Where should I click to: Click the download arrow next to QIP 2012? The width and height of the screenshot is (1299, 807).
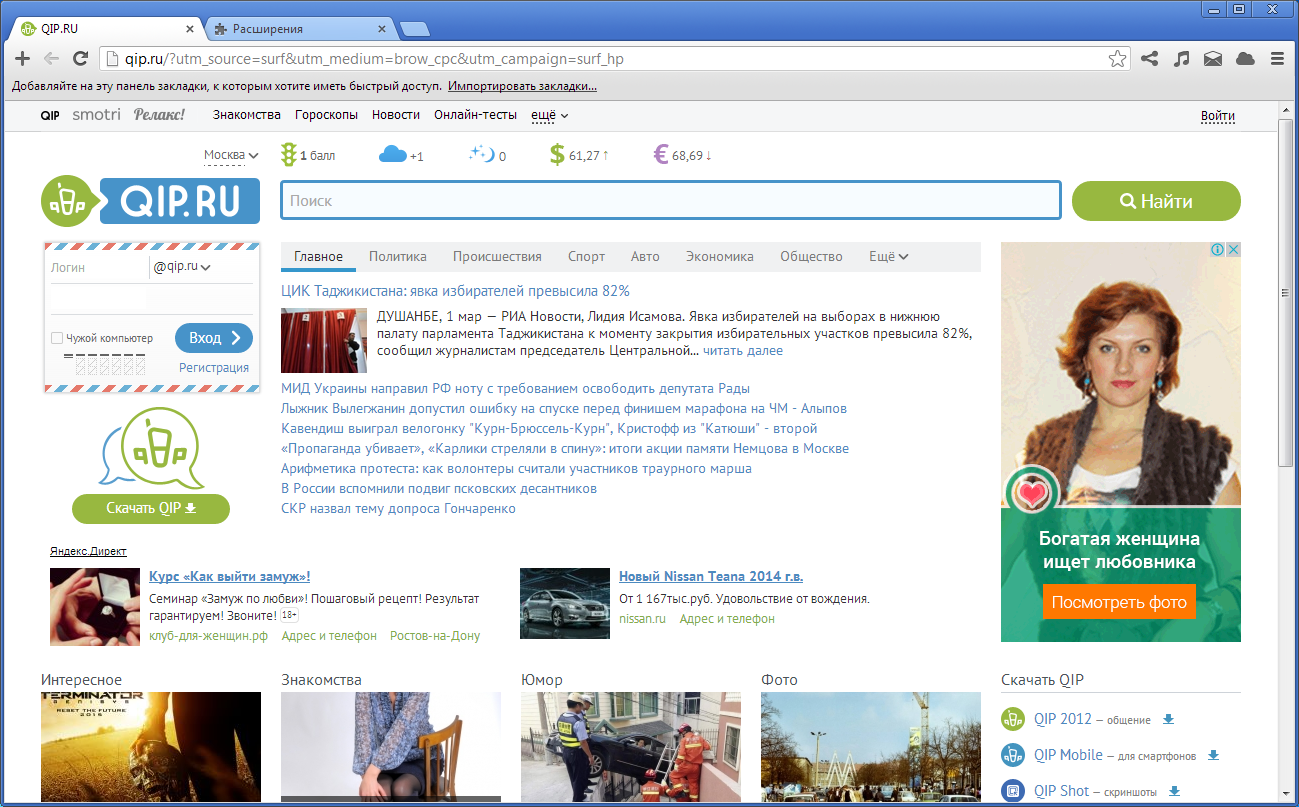(x=1168, y=720)
